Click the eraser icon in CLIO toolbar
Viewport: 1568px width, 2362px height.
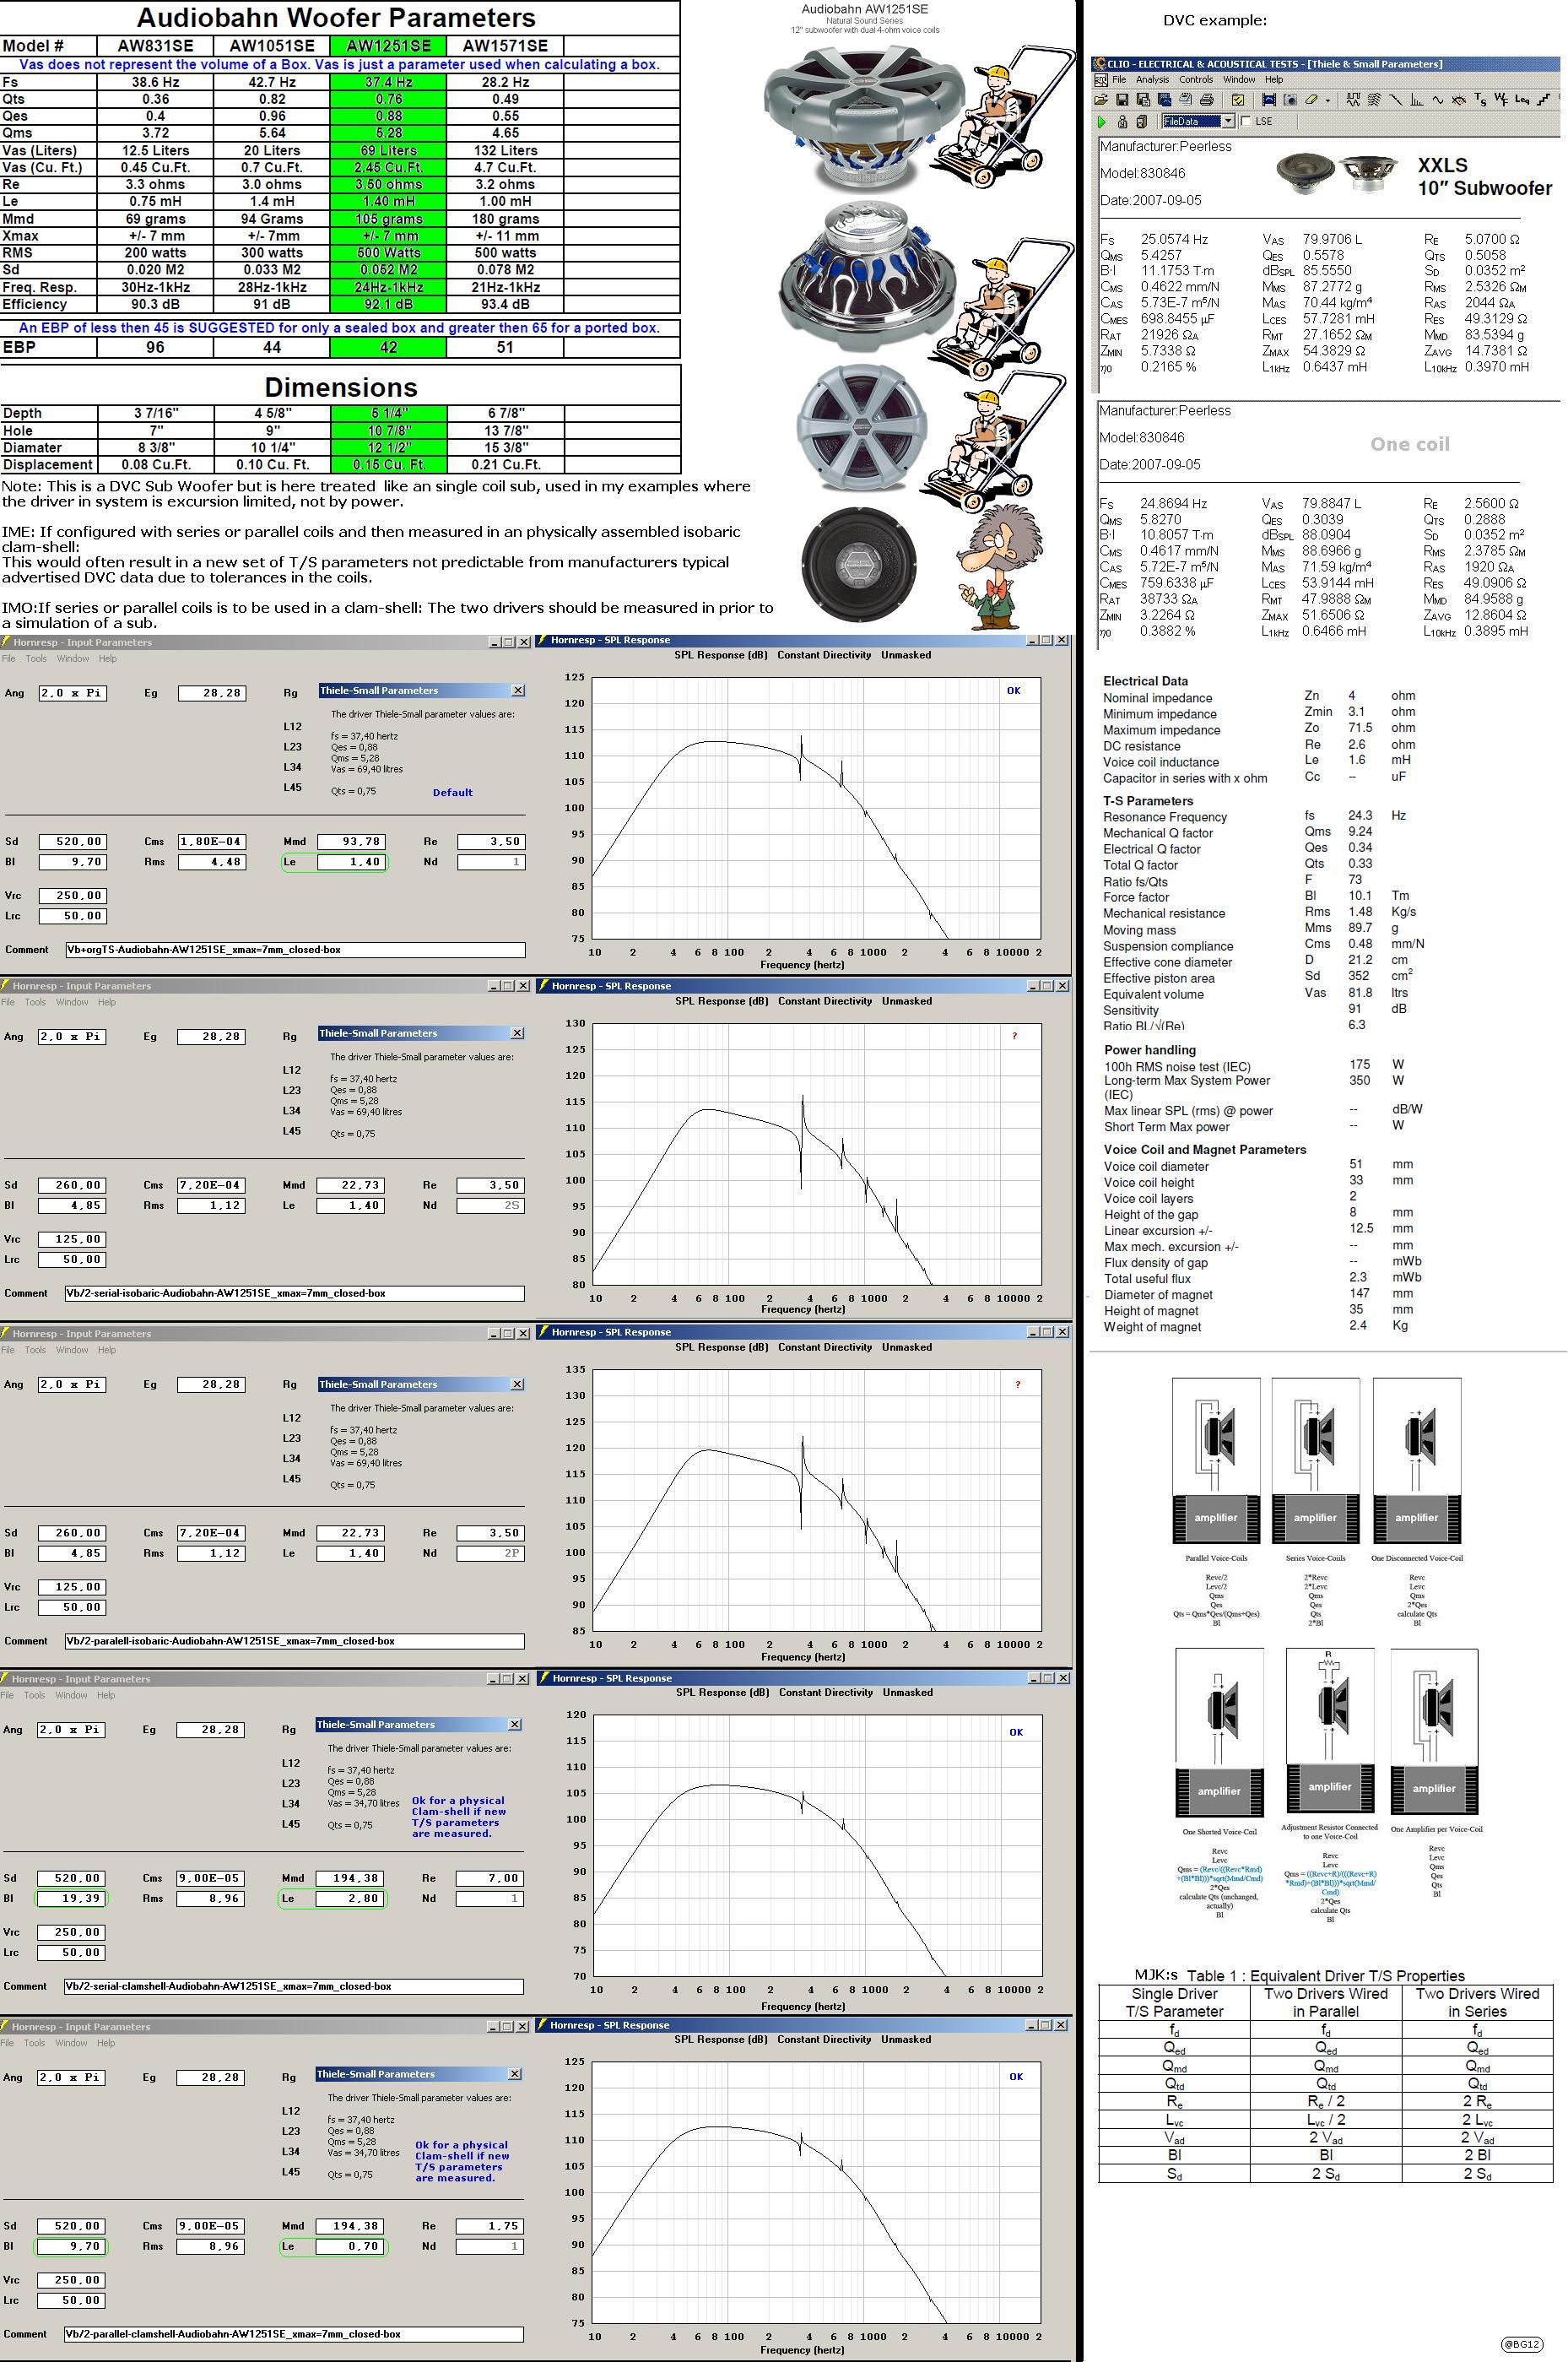(1312, 100)
